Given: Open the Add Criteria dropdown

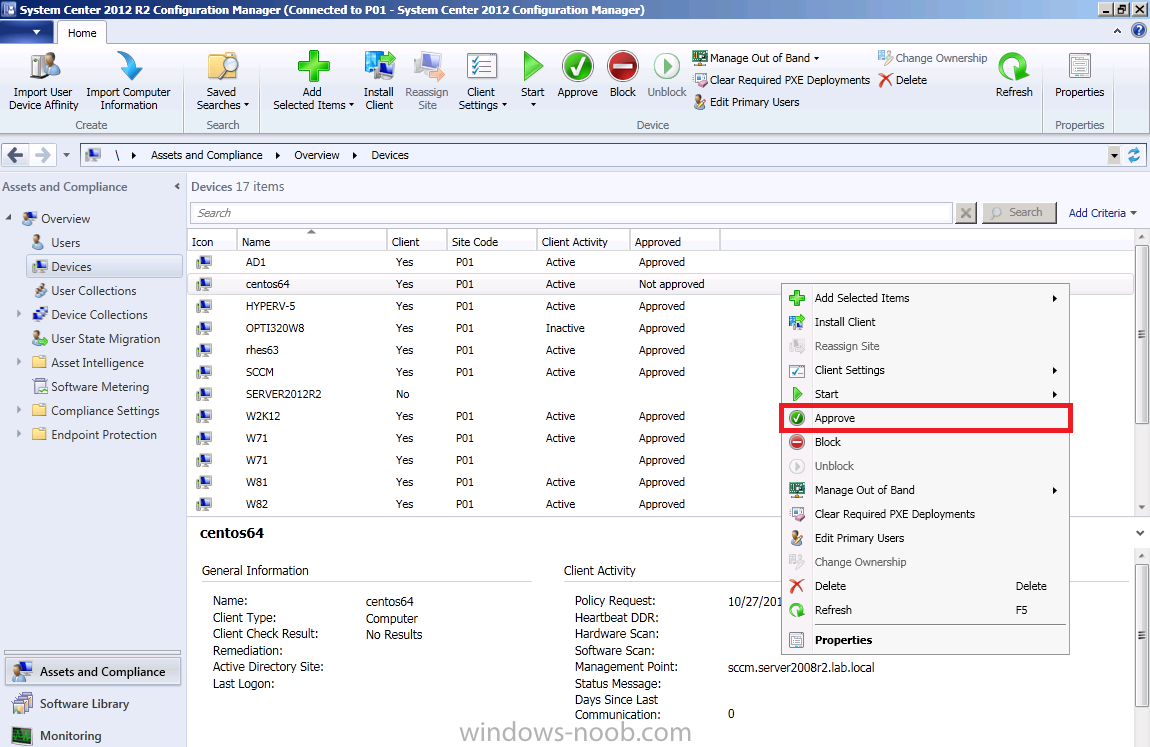Looking at the screenshot, I should [x=1102, y=213].
